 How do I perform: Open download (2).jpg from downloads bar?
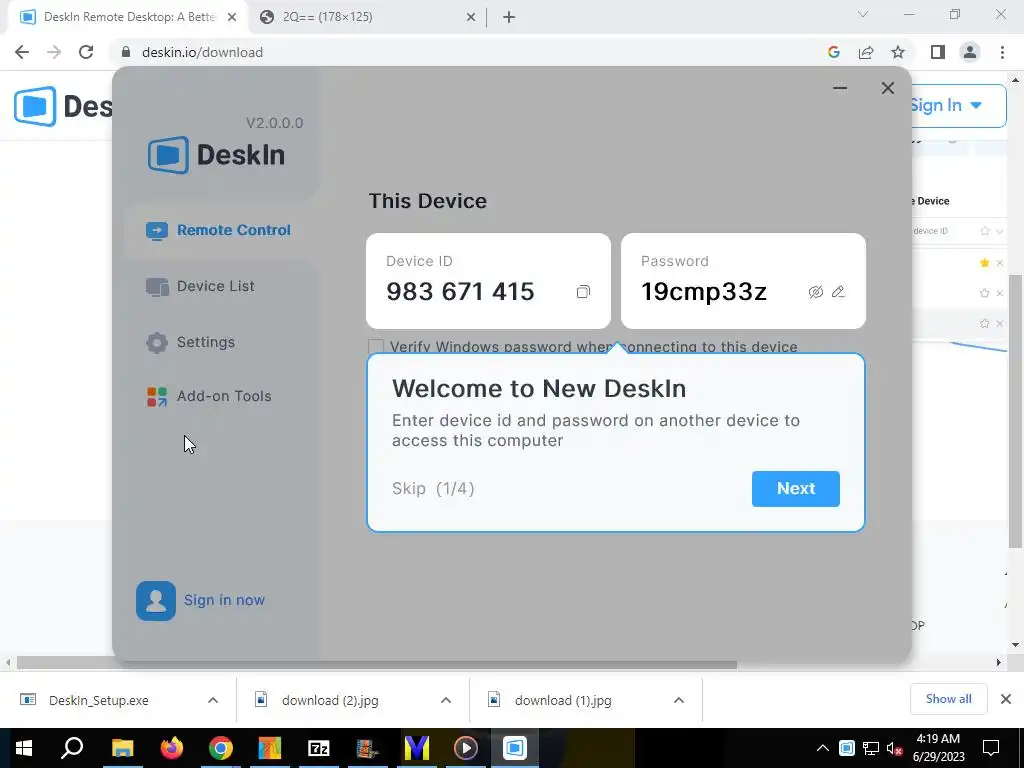click(x=330, y=700)
